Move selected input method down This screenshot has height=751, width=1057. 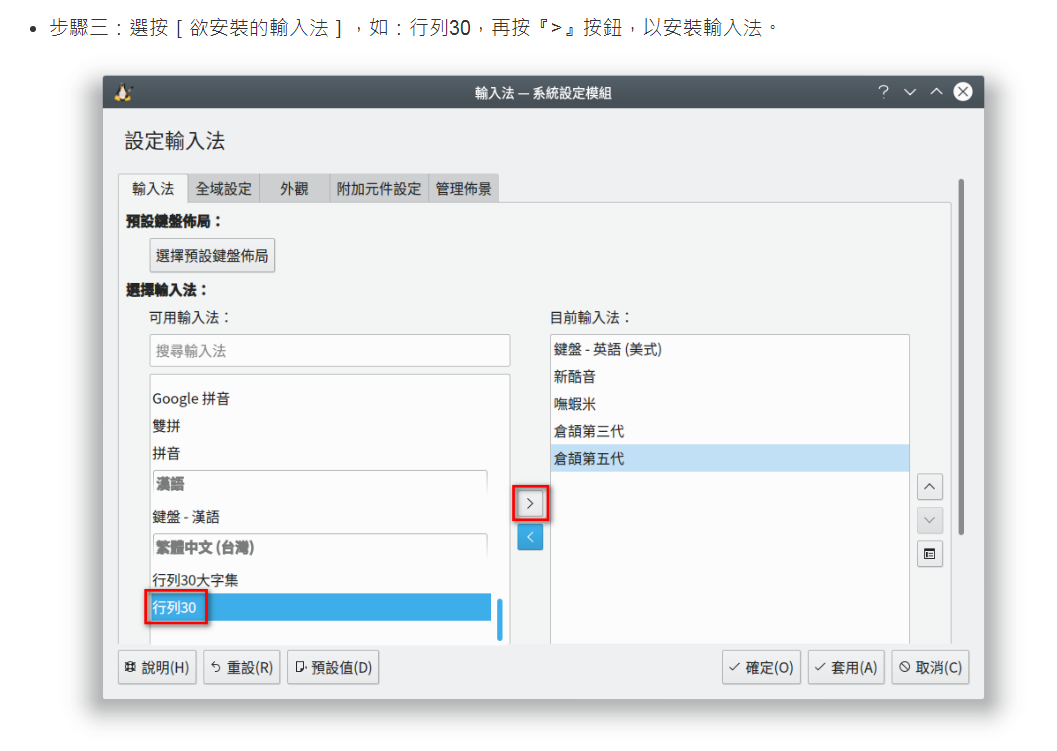930,520
